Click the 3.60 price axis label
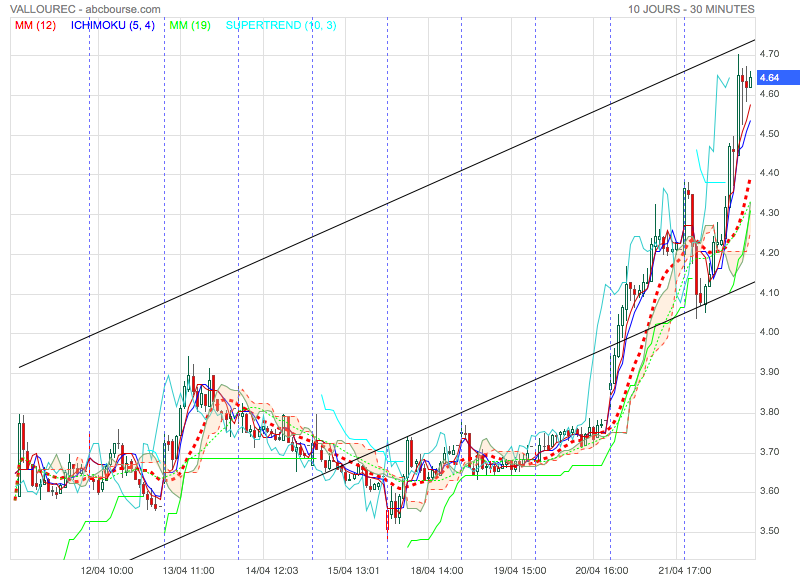This screenshot has width=800, height=580. (x=769, y=491)
